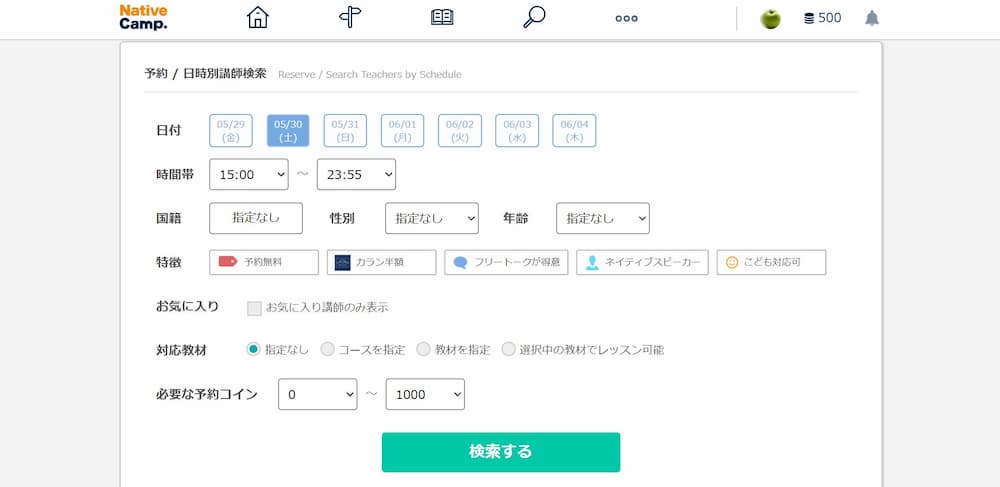Select date 06/03 (水)
This screenshot has height=487, width=1000.
pos(517,131)
